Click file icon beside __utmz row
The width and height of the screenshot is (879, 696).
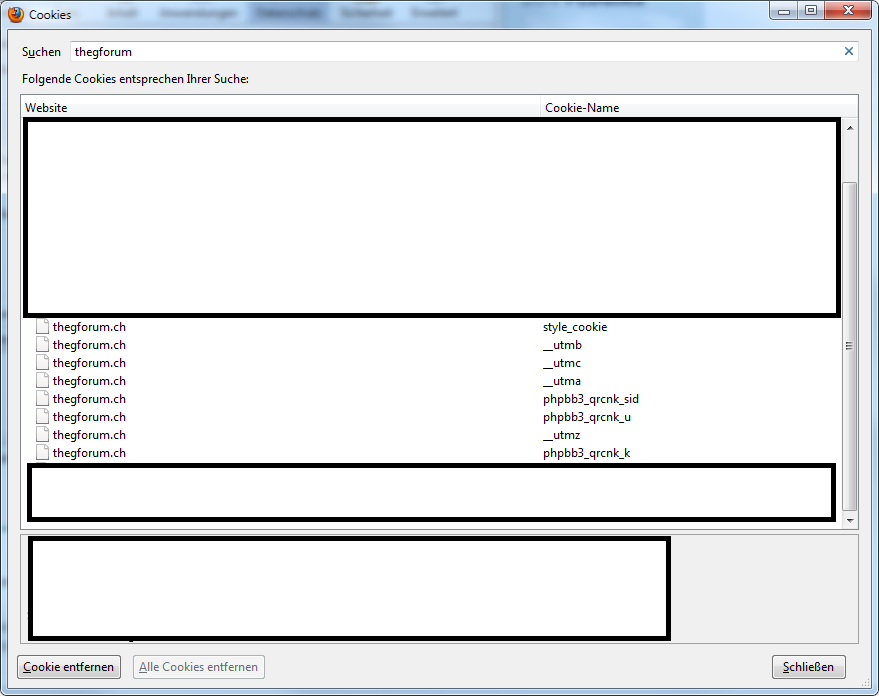42,434
